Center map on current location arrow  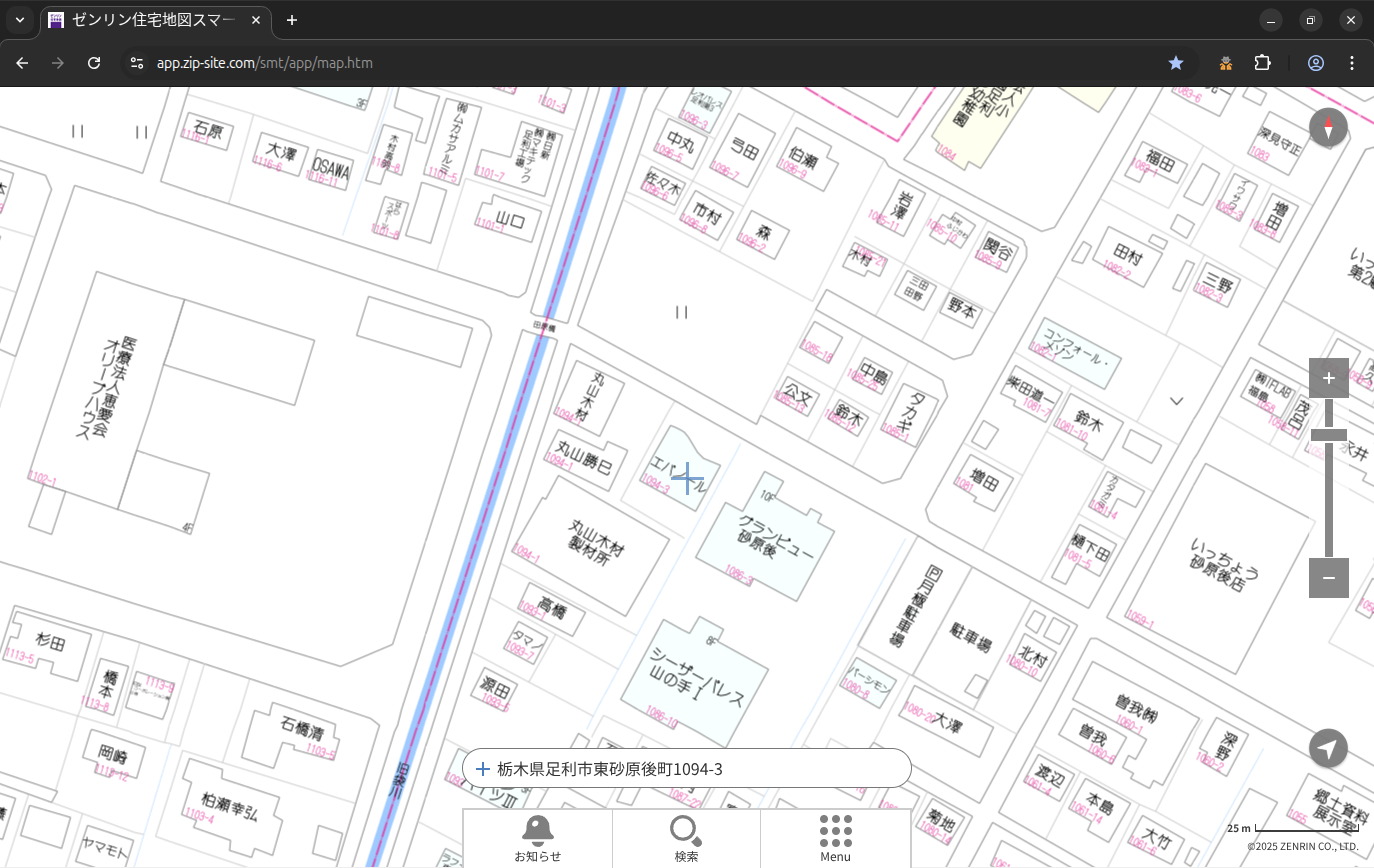click(x=1328, y=748)
